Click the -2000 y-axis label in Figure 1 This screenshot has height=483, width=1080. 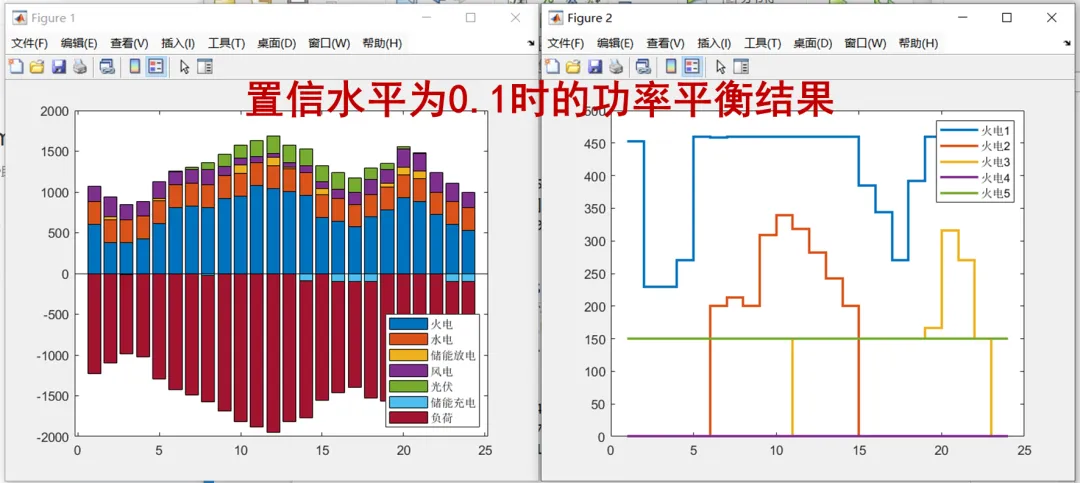coord(52,437)
